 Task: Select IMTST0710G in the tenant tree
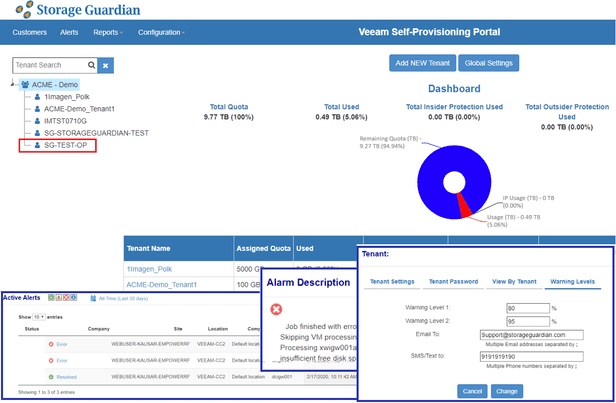(65, 121)
